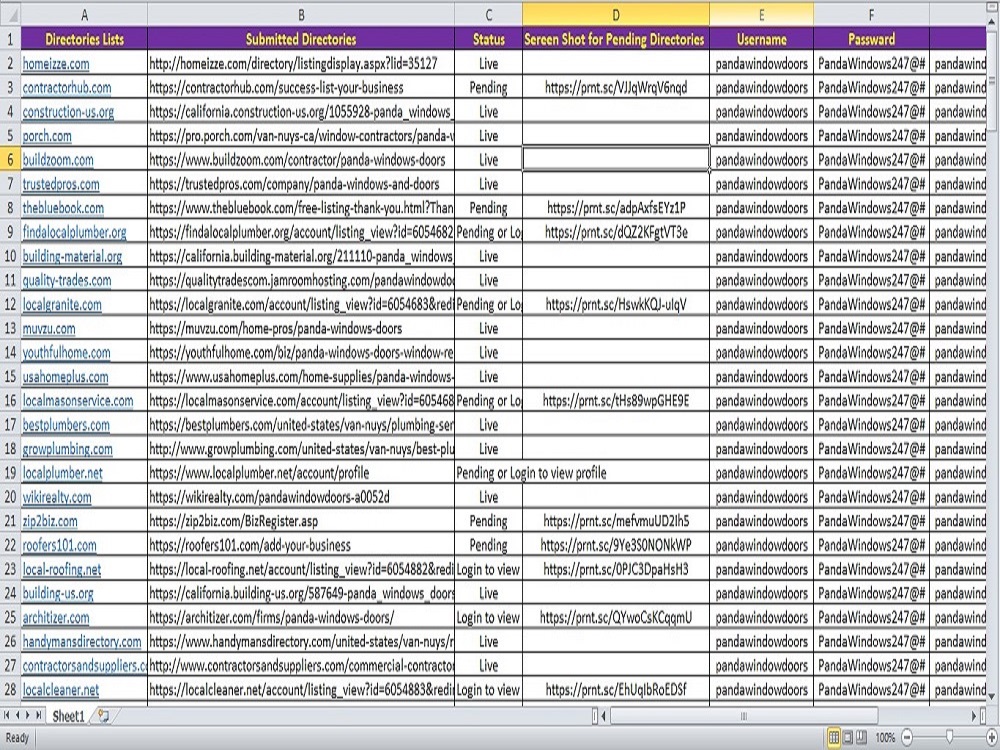Click the Normal view icon in status bar
The height and width of the screenshot is (750, 1000).
click(x=834, y=738)
